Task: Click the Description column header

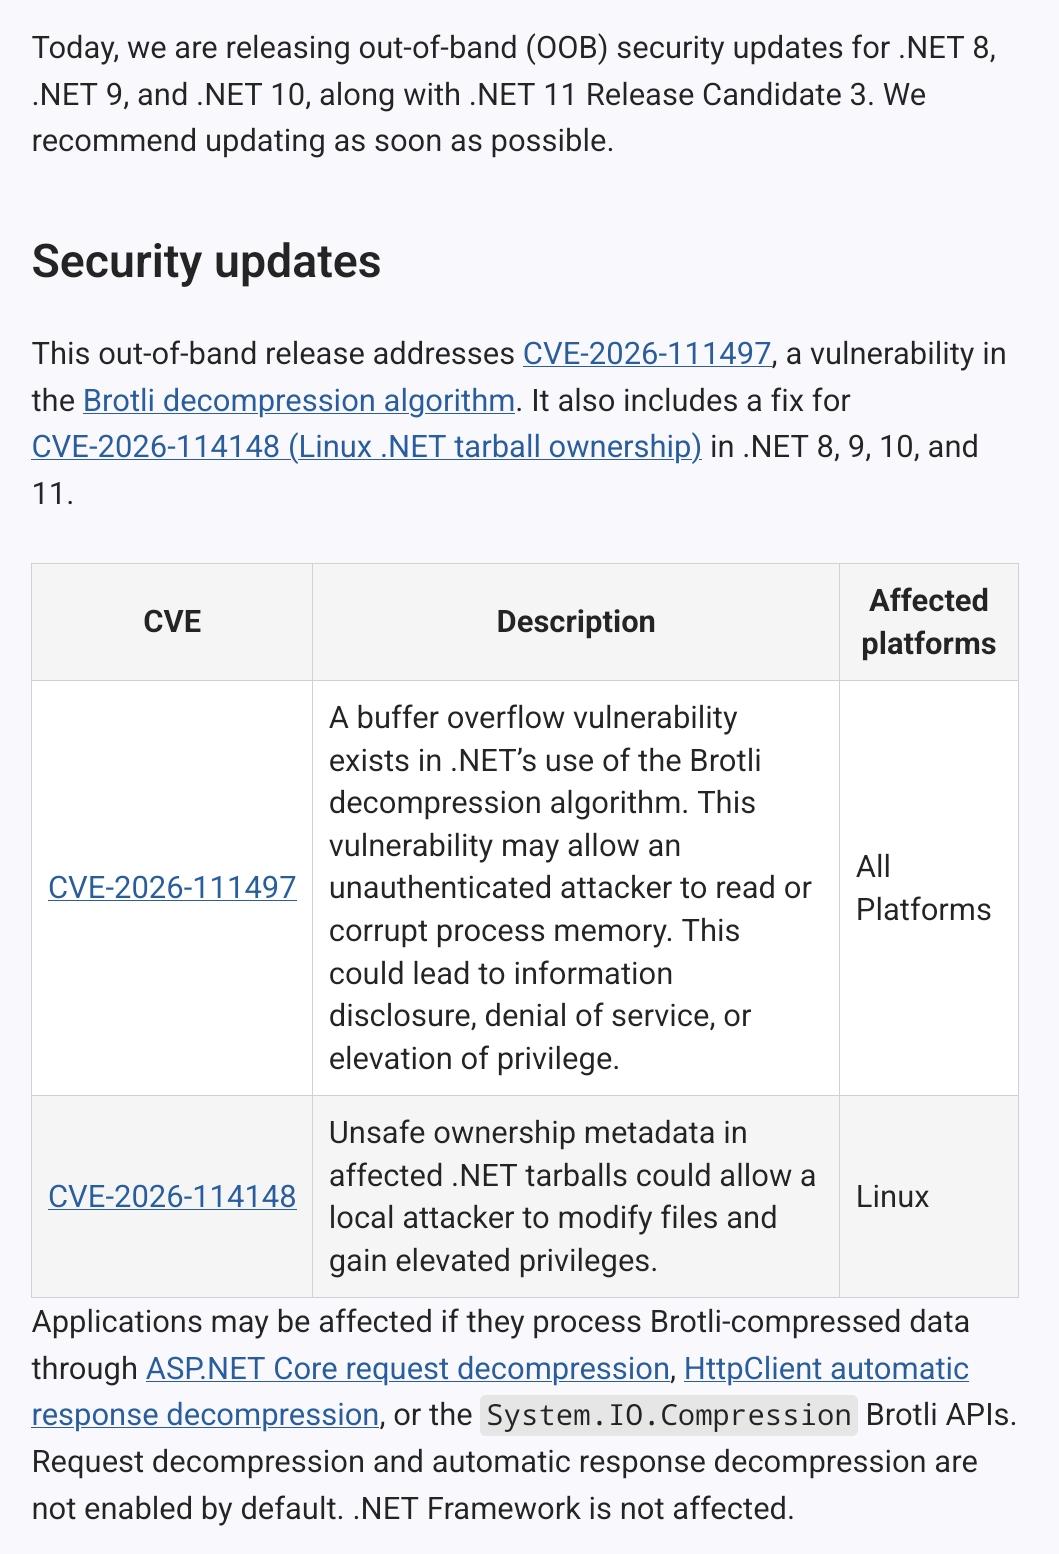Action: [576, 622]
